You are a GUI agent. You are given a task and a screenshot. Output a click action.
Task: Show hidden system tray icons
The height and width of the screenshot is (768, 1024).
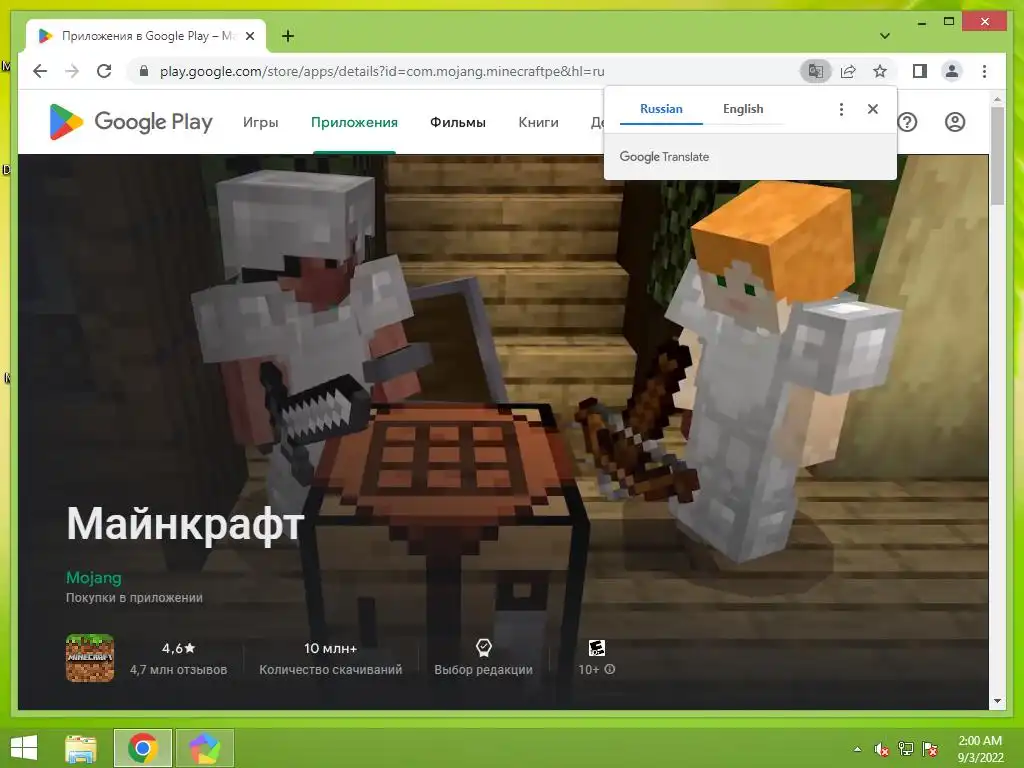click(x=857, y=750)
